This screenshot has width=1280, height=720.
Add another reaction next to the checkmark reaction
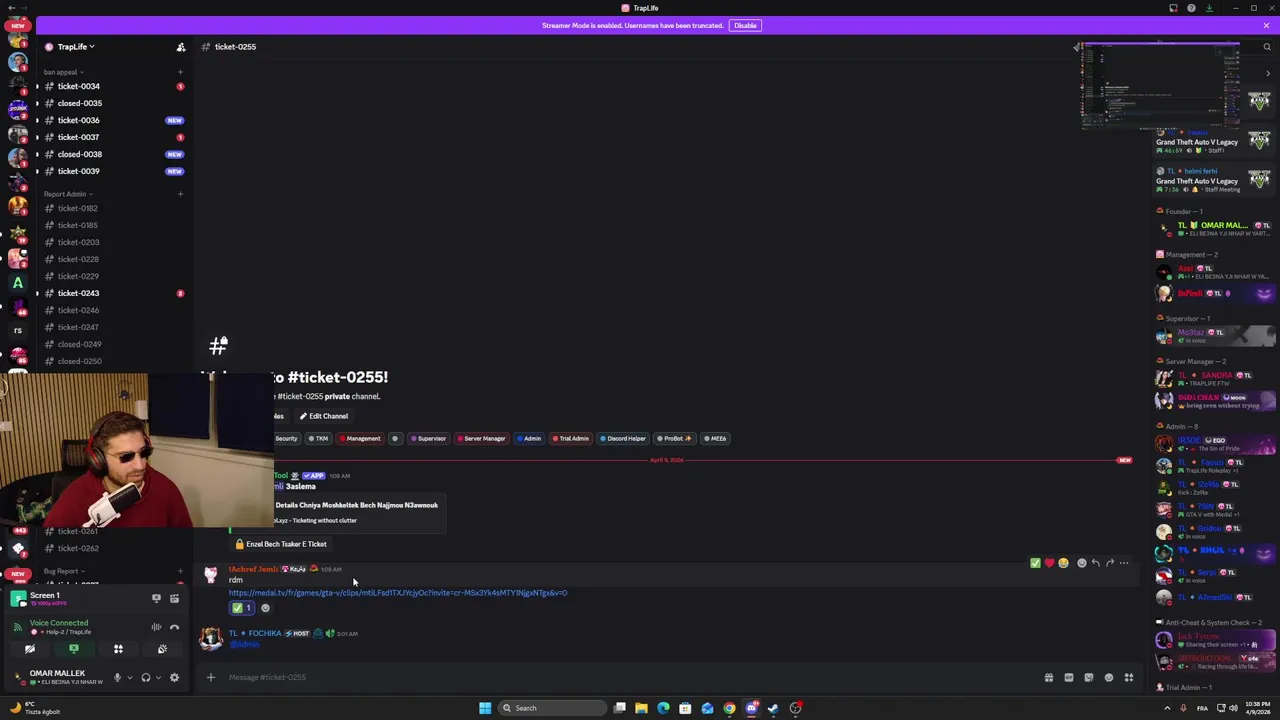pyautogui.click(x=265, y=608)
